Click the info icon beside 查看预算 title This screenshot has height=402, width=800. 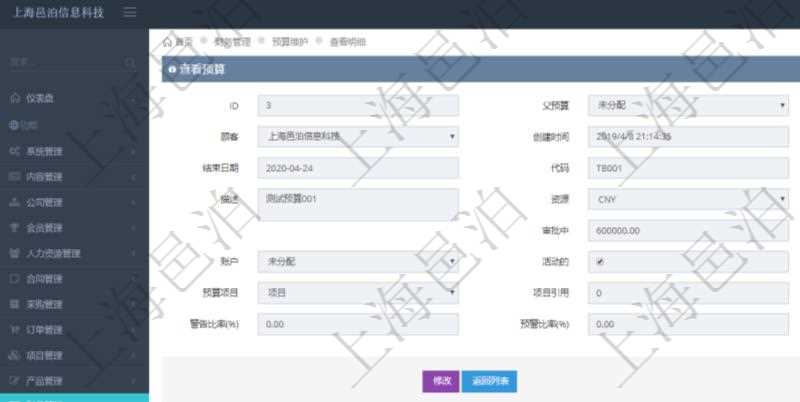coord(171,69)
